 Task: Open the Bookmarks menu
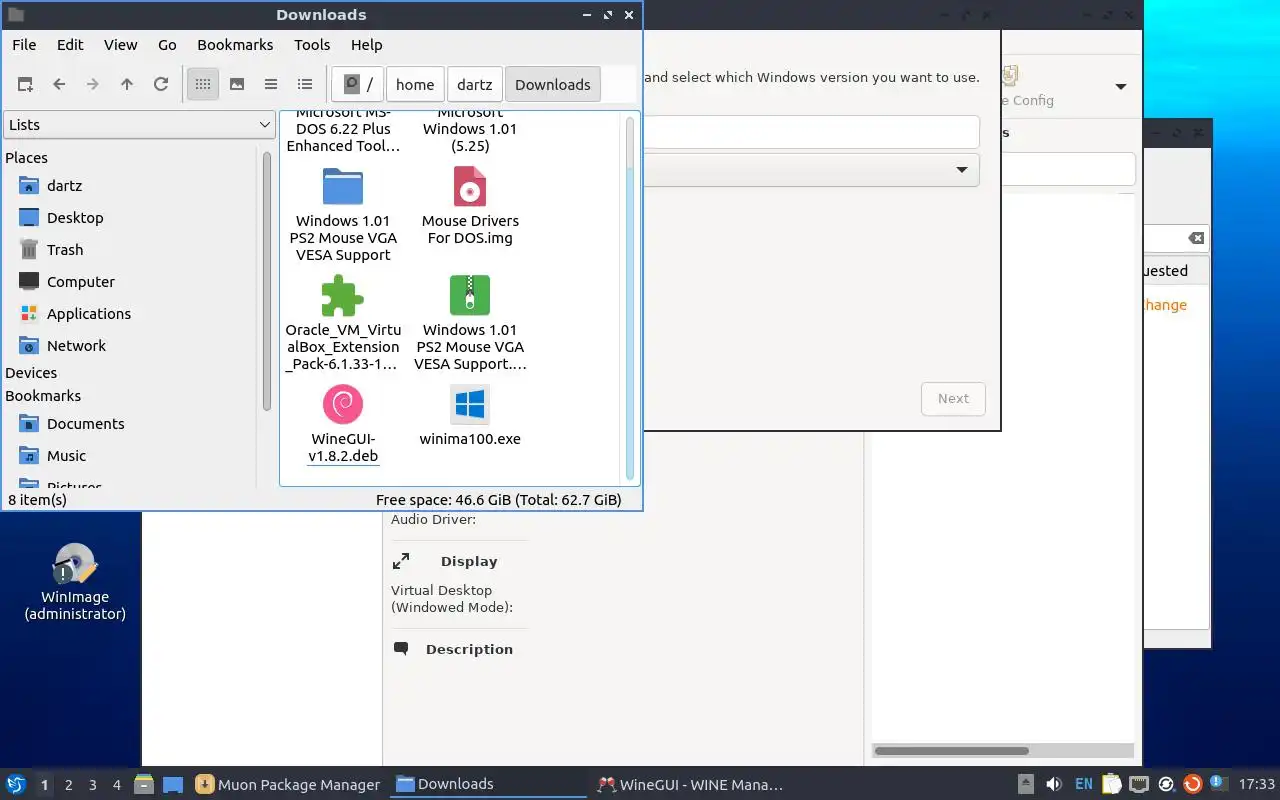(235, 45)
